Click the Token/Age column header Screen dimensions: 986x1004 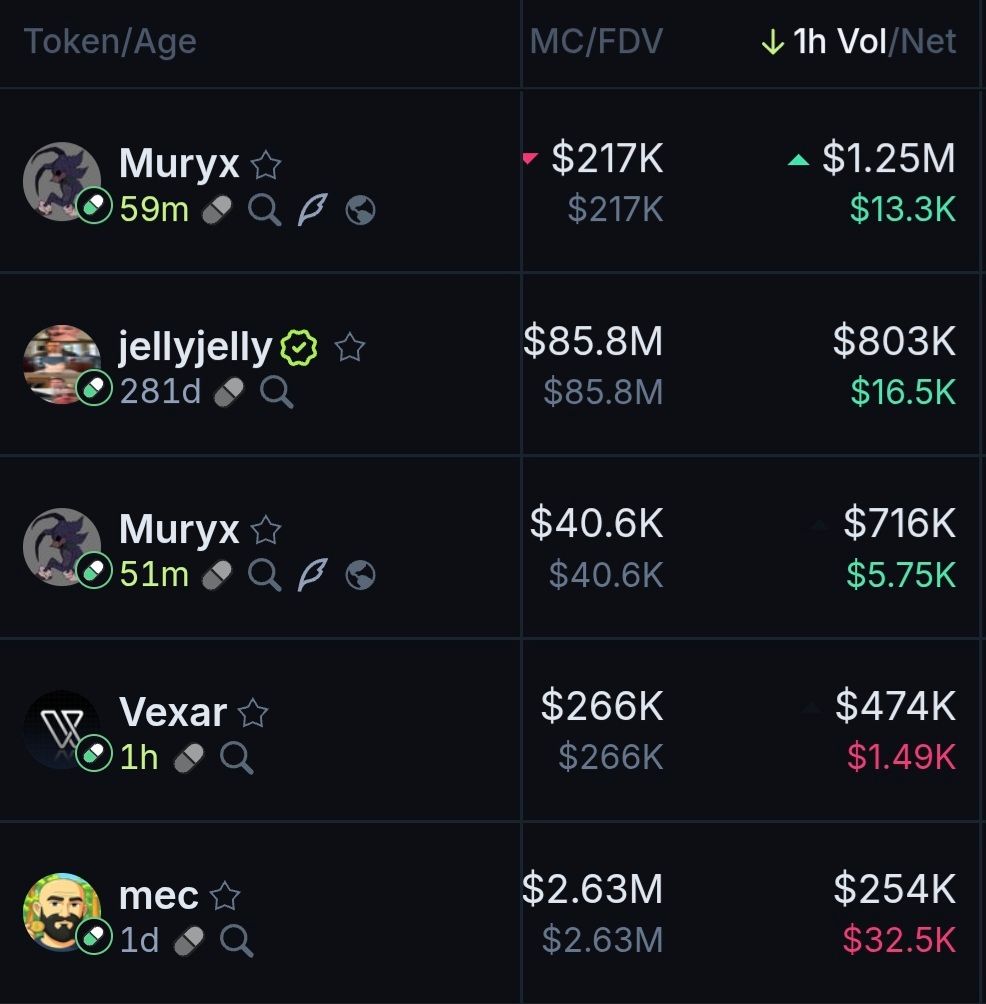(110, 42)
